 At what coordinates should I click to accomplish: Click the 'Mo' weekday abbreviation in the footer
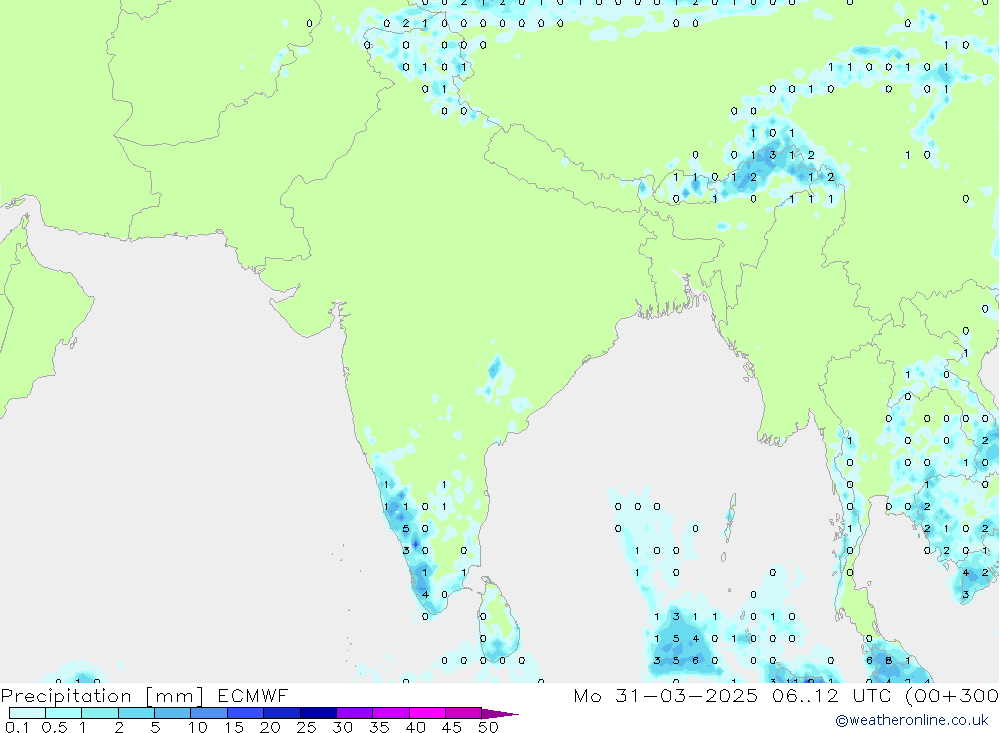click(x=587, y=695)
